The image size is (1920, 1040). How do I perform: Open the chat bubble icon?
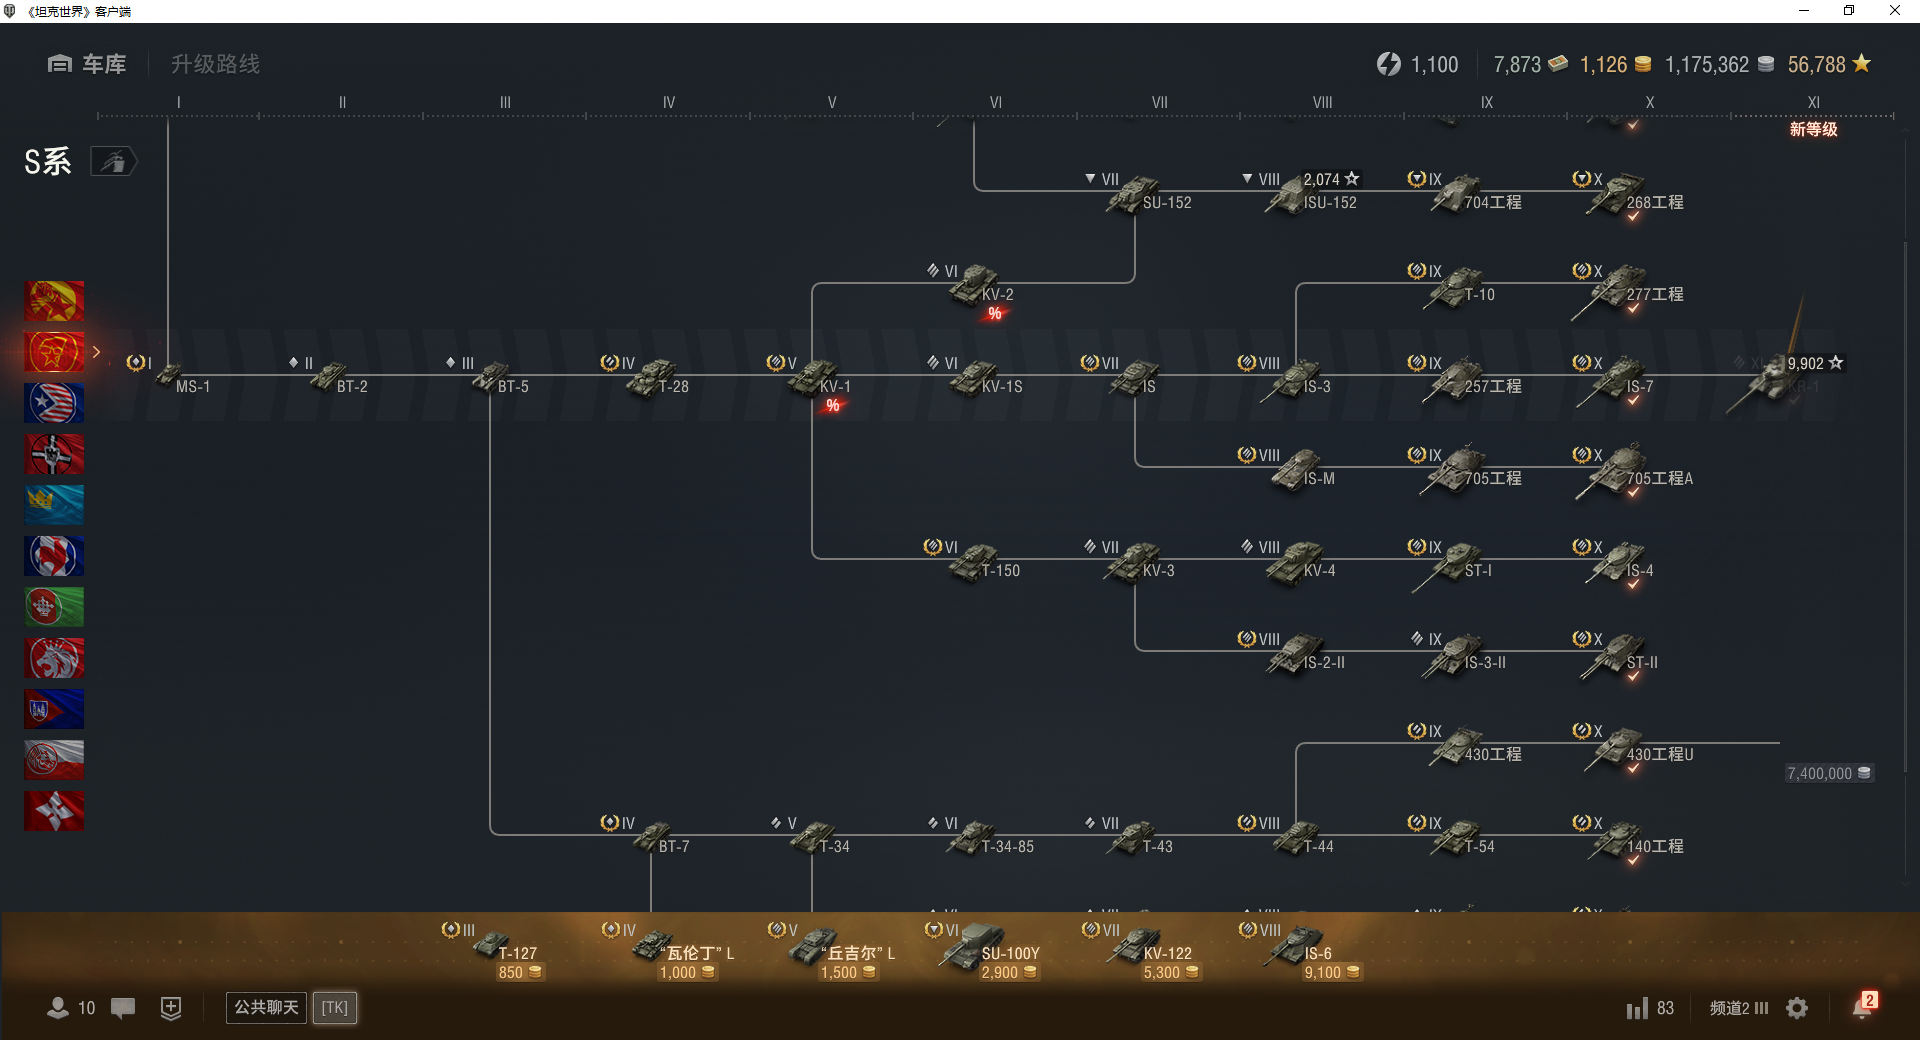pos(123,1008)
